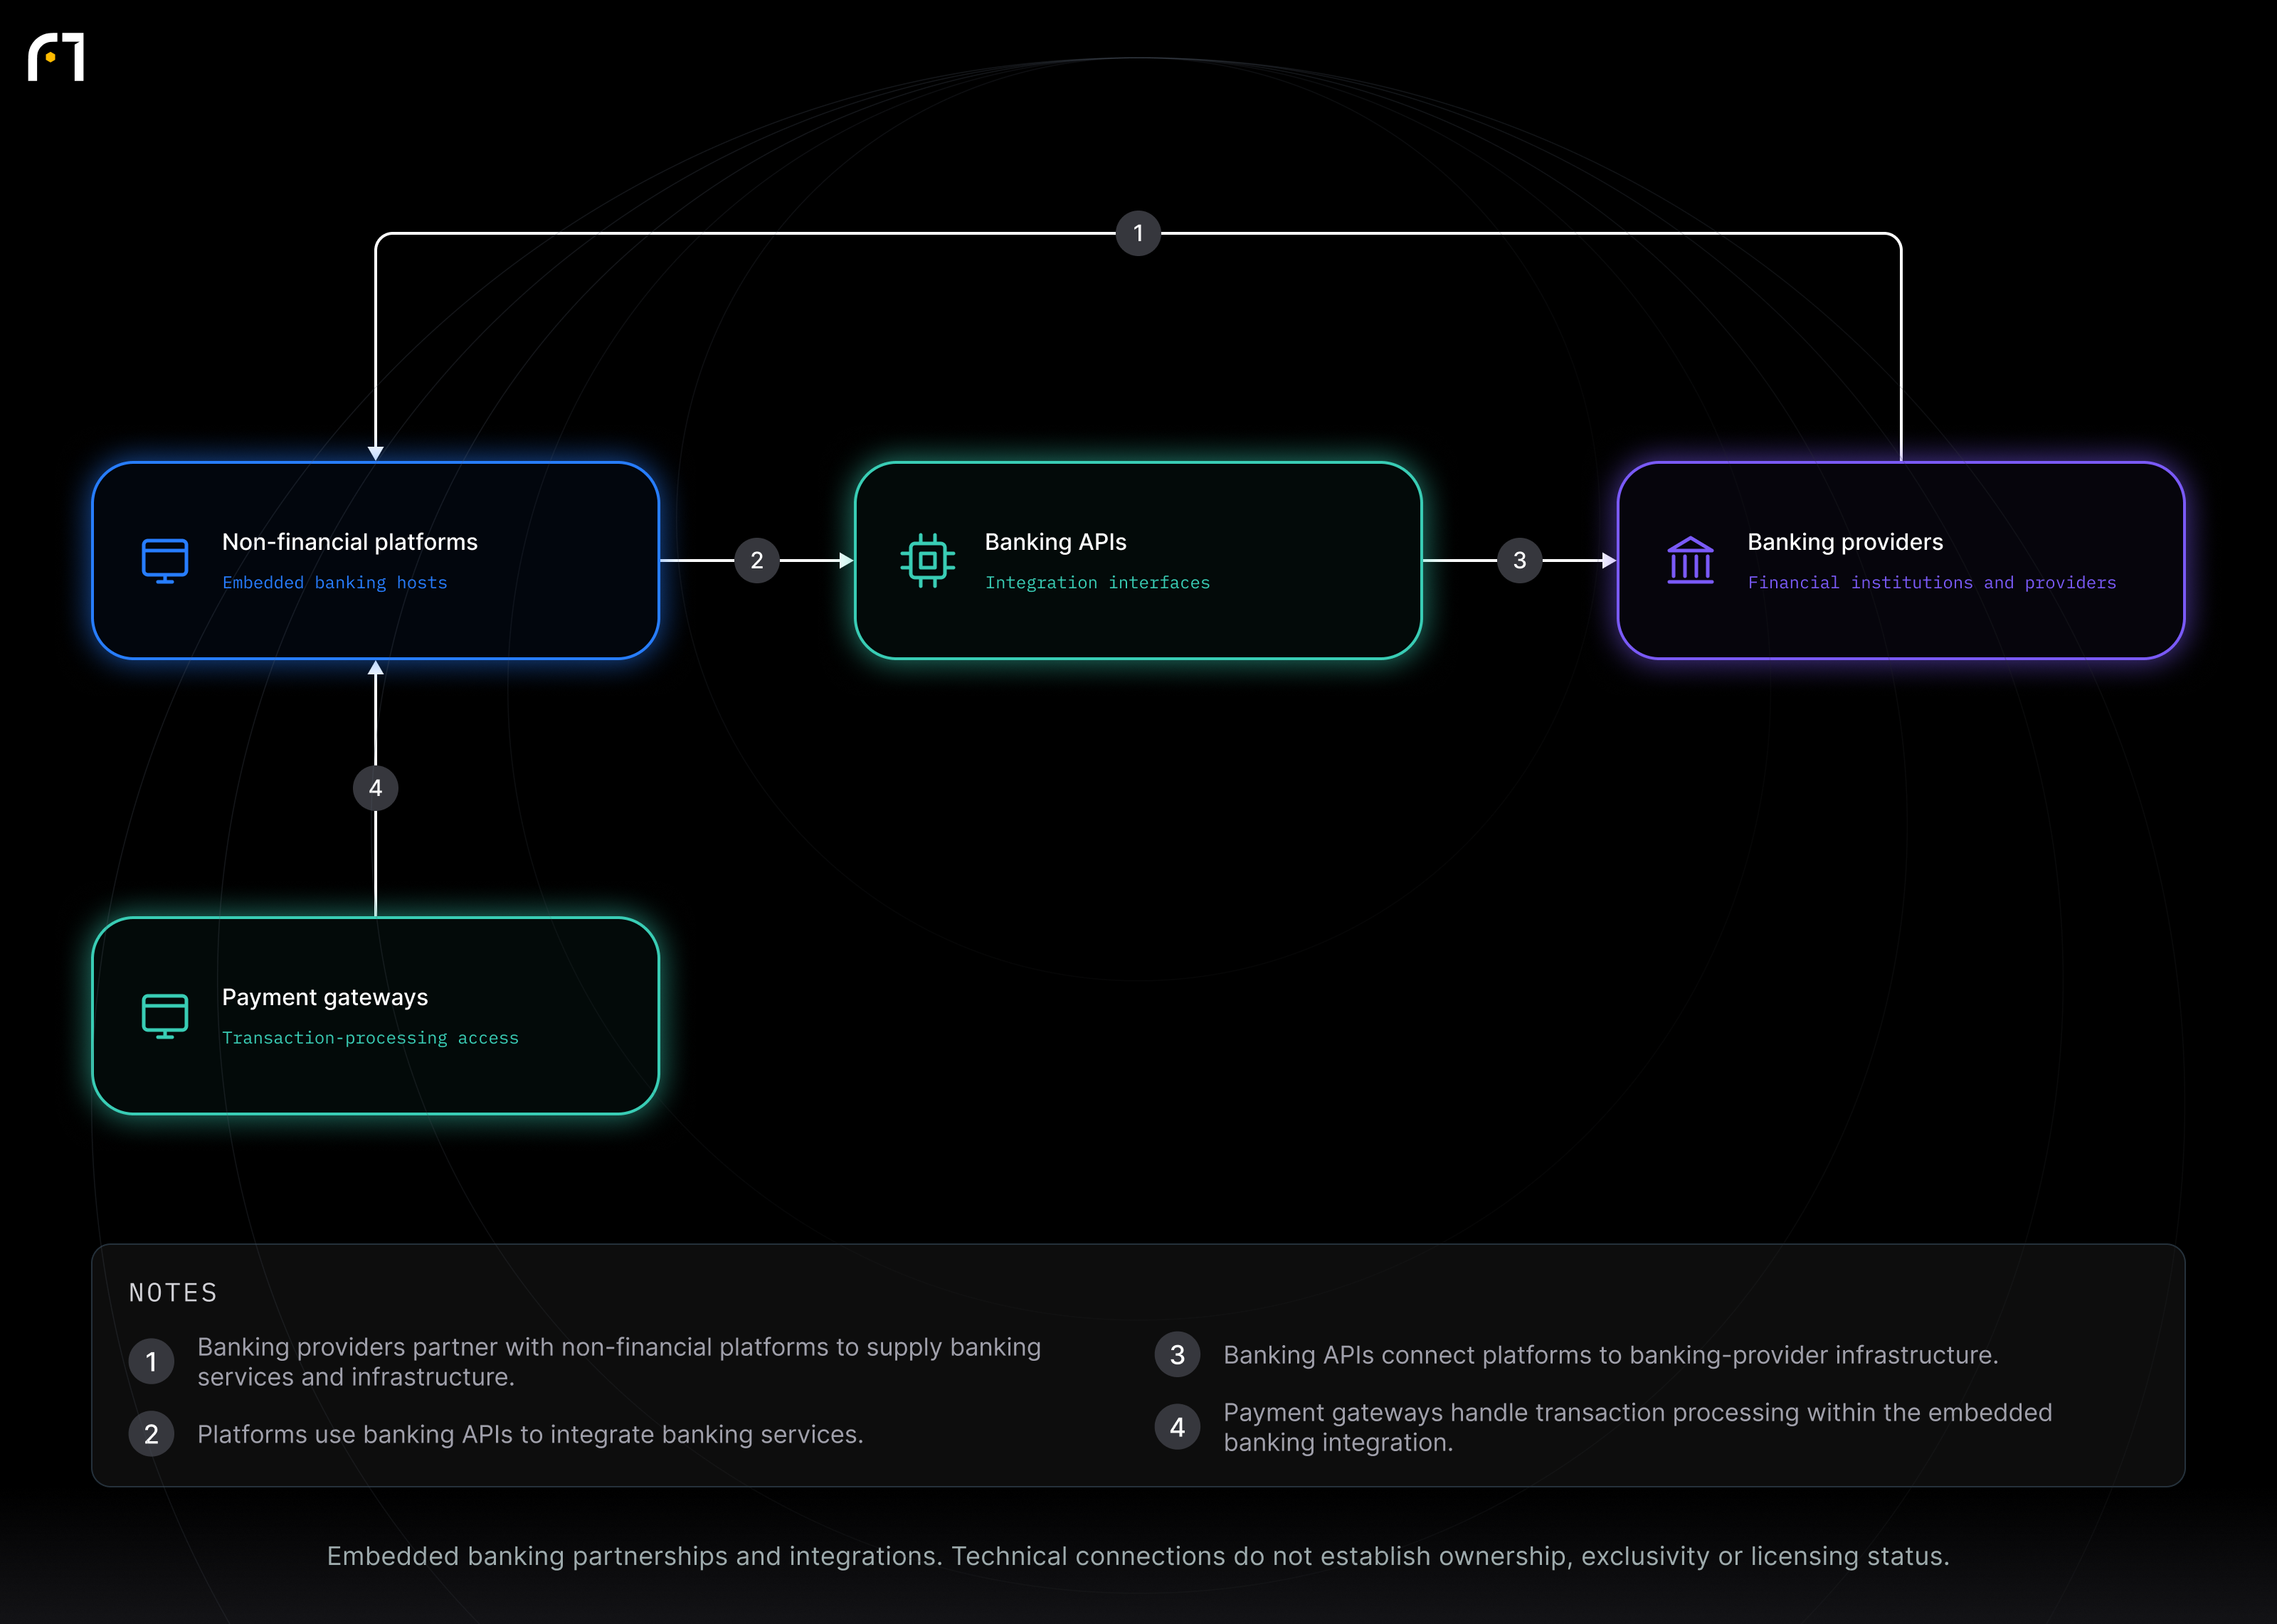The height and width of the screenshot is (1624, 2277).
Task: Click the monitor icon in Non-financial platforms card
Action: pyautogui.click(x=165, y=561)
